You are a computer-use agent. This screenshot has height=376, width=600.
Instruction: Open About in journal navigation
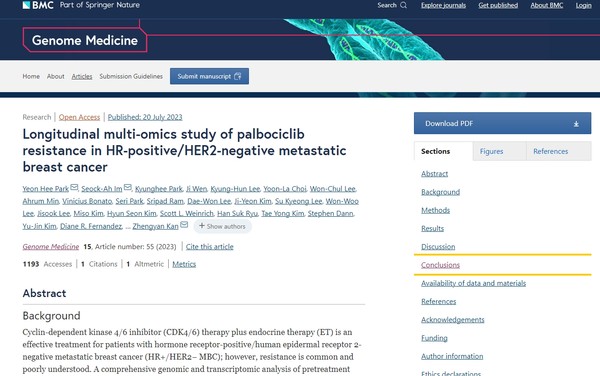[55, 77]
